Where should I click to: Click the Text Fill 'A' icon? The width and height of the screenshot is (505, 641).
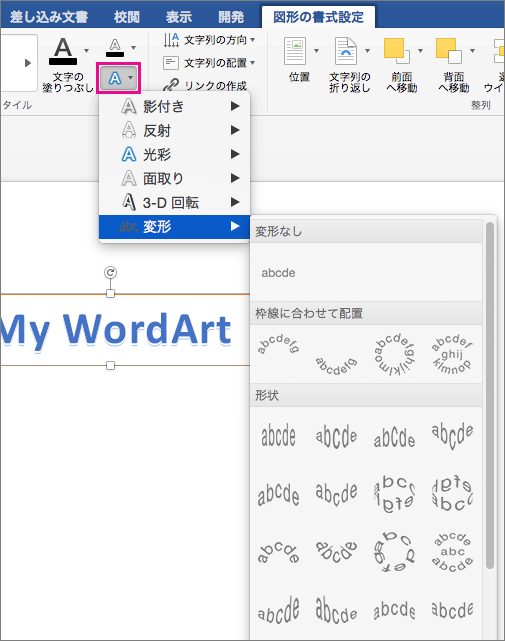tap(63, 51)
